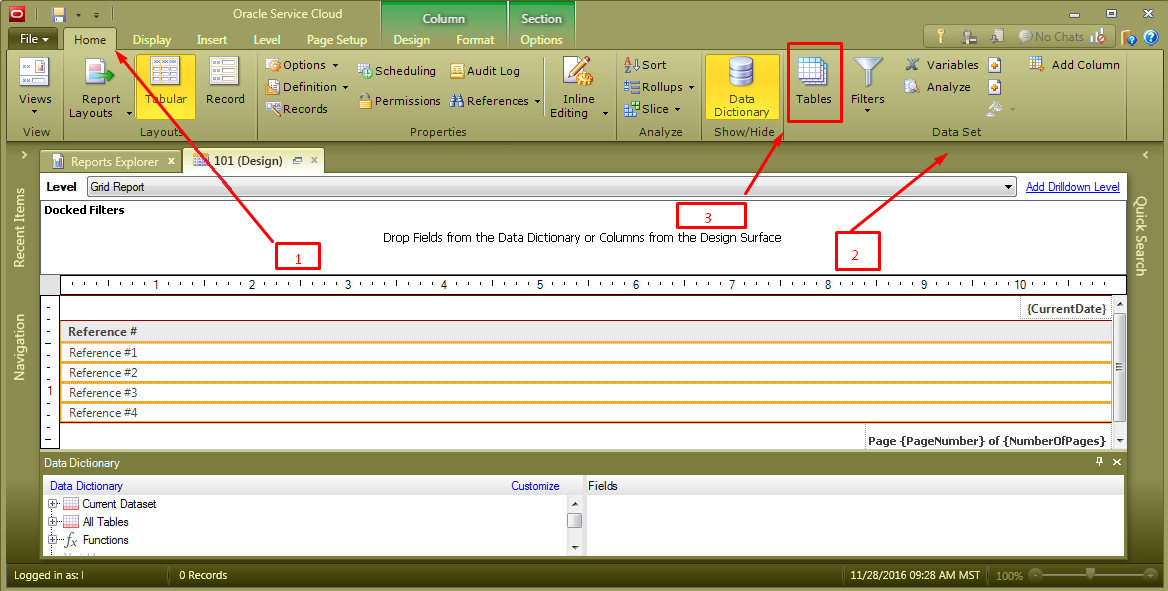Viewport: 1168px width, 591px height.
Task: Toggle the Data Dictionary show/hide button
Action: [x=741, y=86]
